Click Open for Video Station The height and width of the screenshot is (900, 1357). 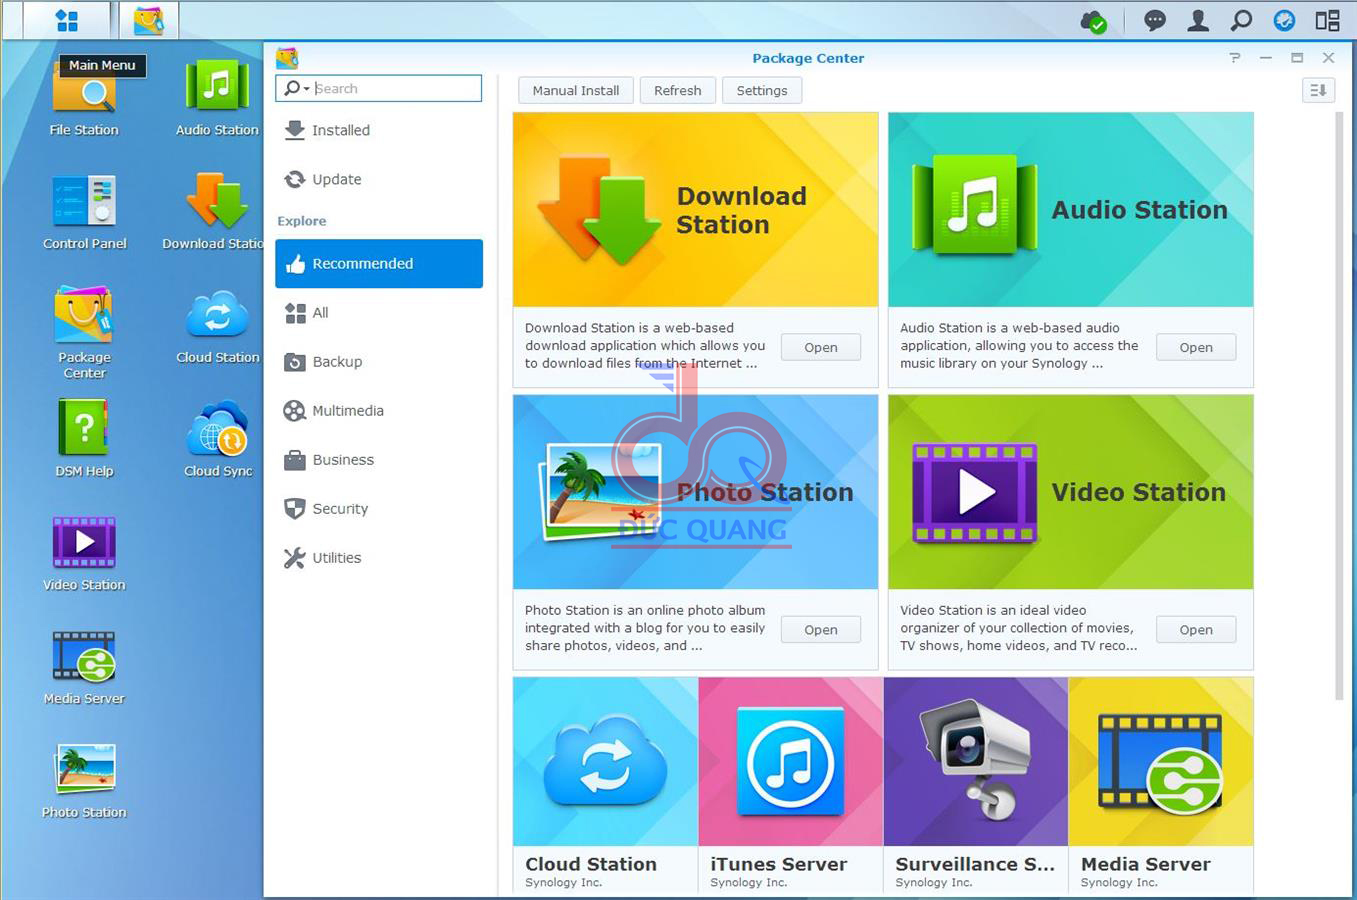point(1196,629)
